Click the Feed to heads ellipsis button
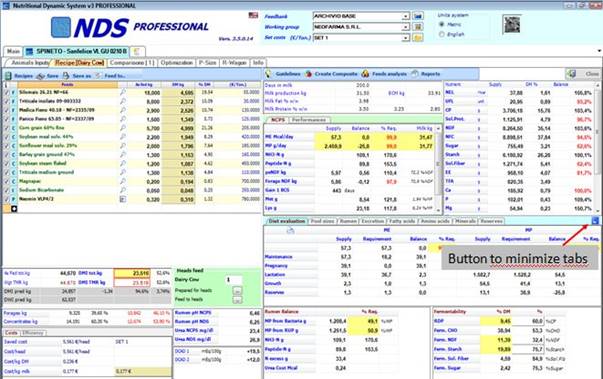 click(237, 299)
